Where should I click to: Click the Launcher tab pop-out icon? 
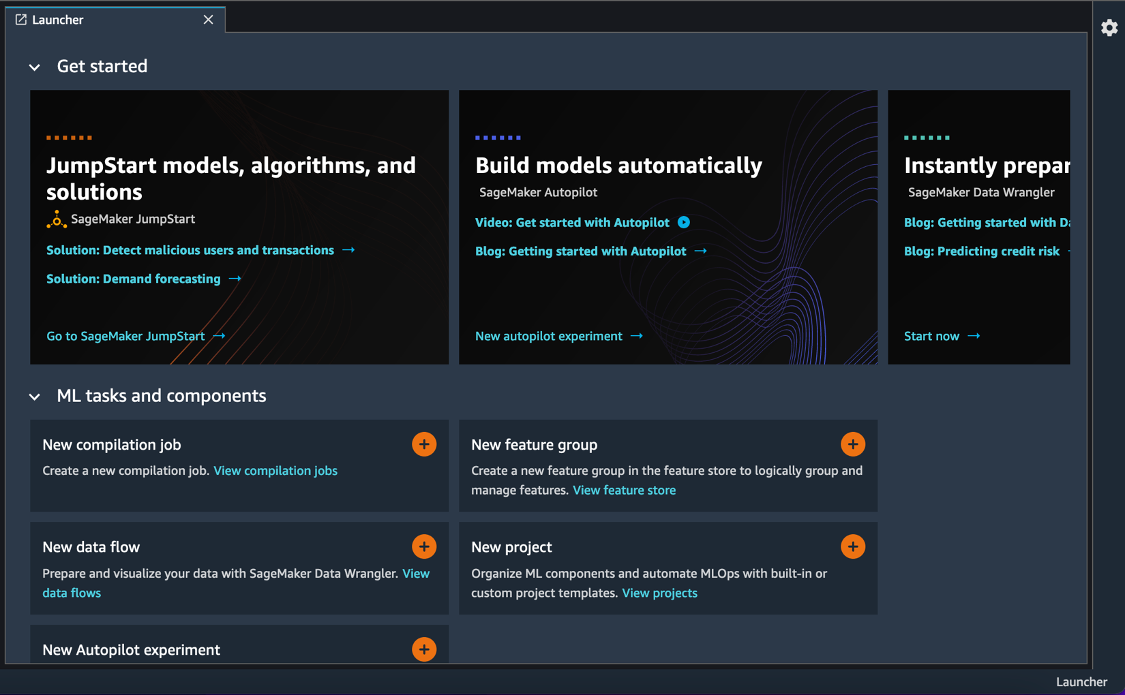point(21,20)
